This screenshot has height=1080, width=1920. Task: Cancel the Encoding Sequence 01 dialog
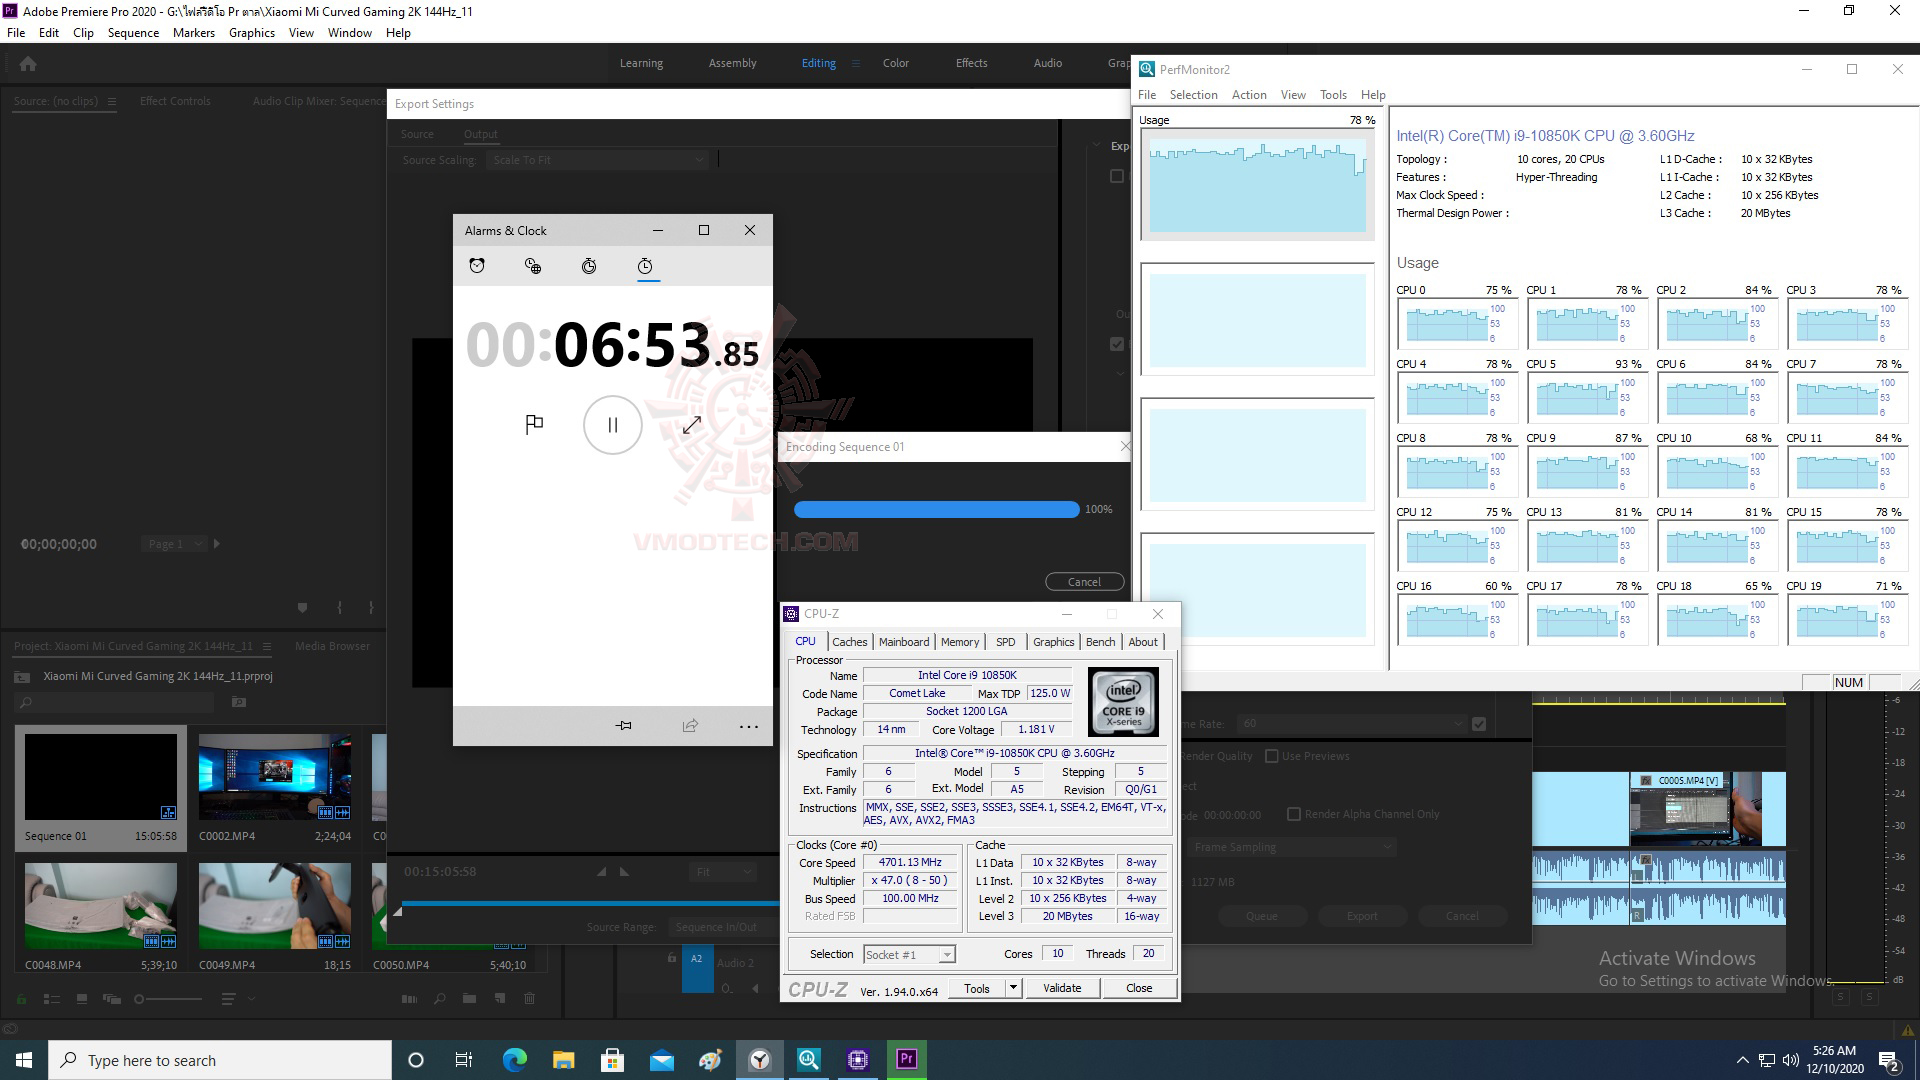pos(1084,582)
